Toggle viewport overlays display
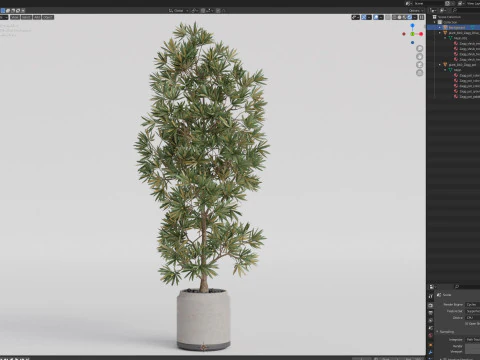Screen dimensions: 480x360 pos(376,17)
